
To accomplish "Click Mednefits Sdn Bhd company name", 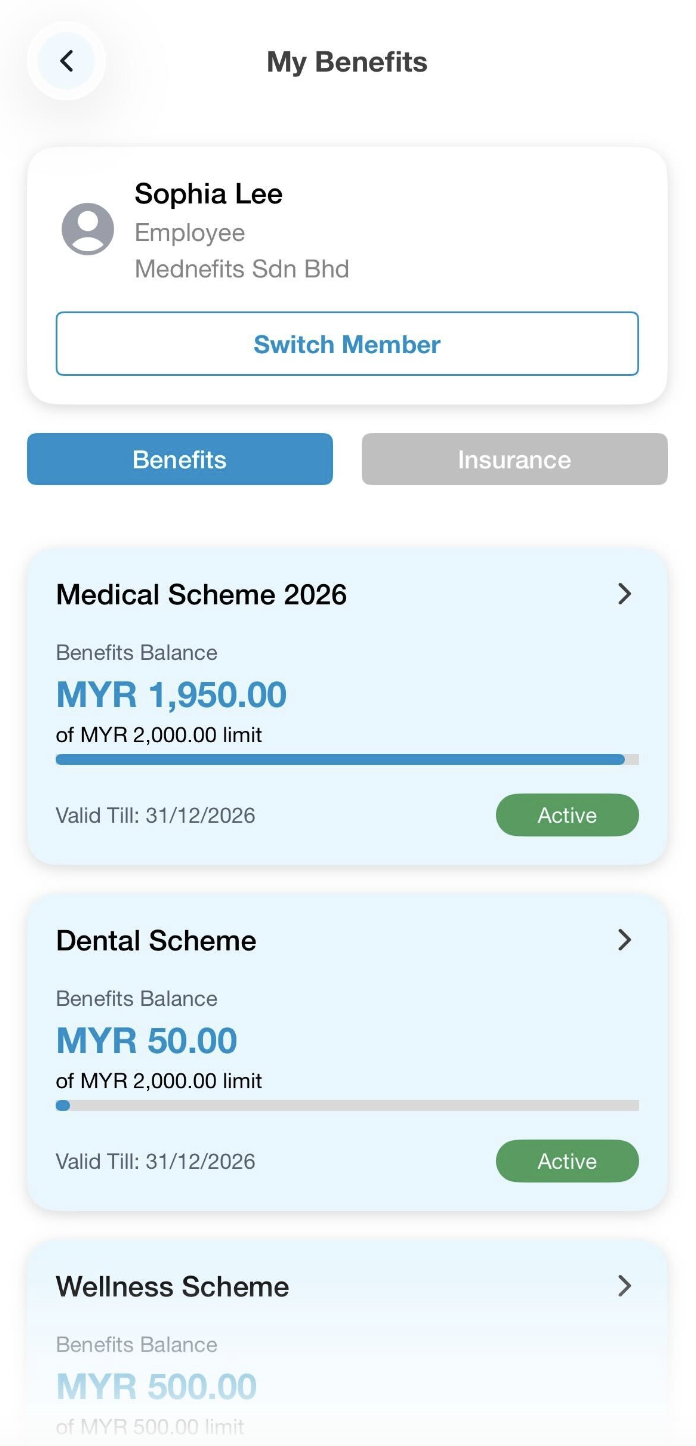I will [242, 269].
